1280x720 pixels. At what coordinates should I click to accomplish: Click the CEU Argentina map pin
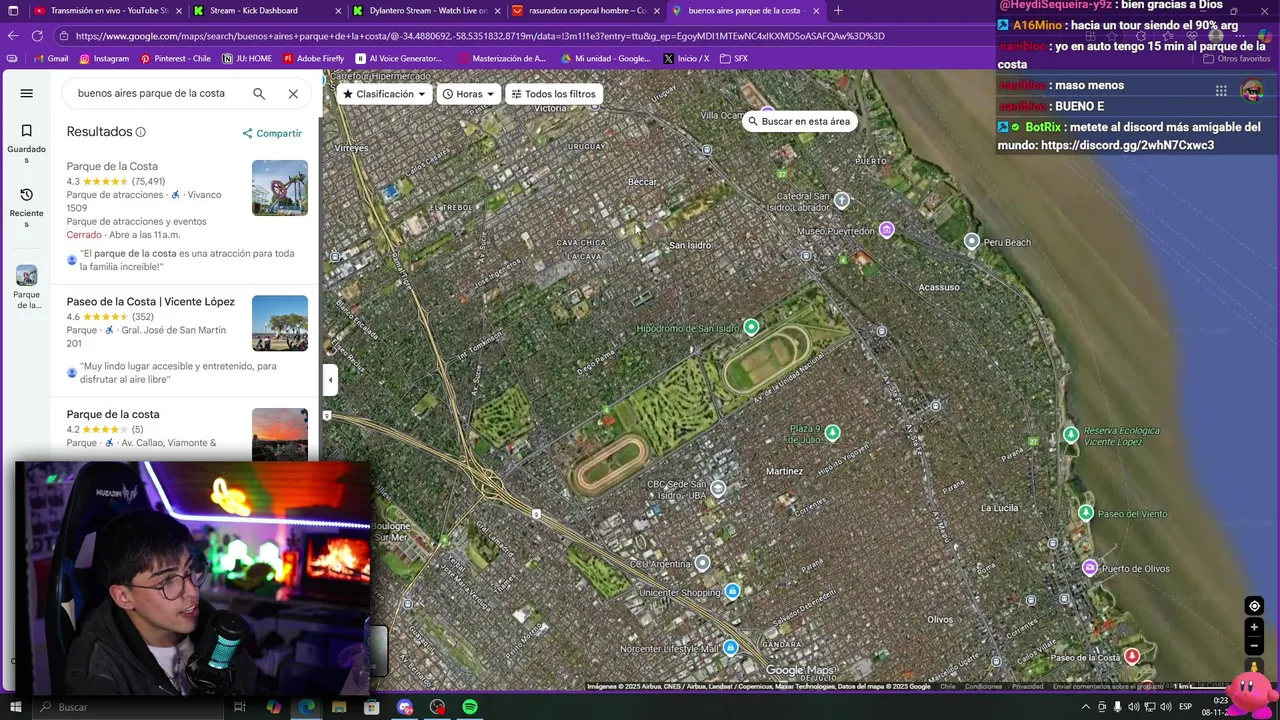703,563
